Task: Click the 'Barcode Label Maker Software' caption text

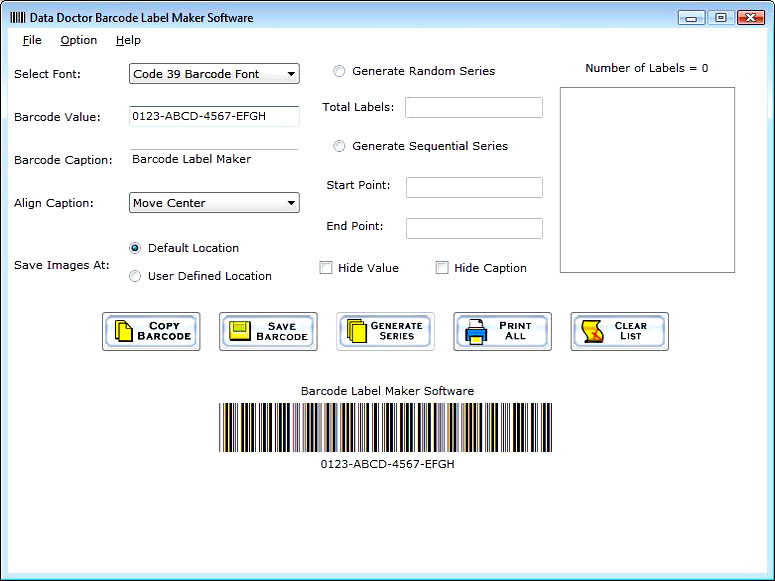Action: coord(388,391)
